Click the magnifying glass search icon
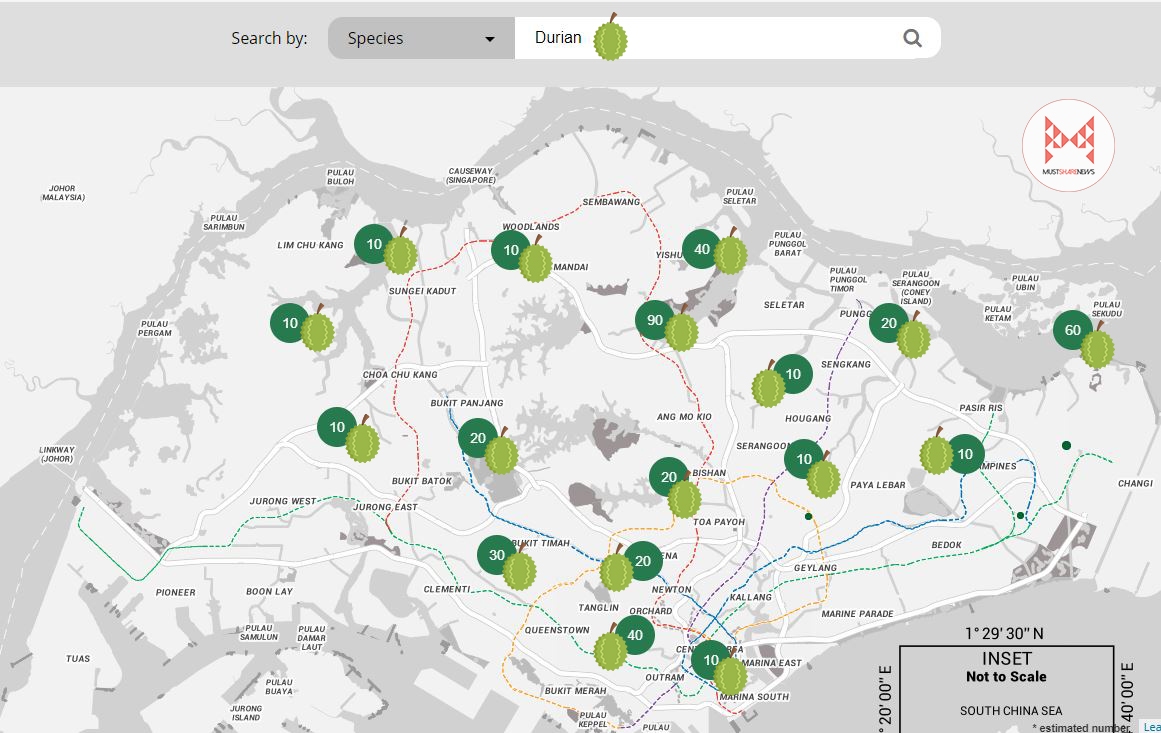The width and height of the screenshot is (1161, 733). pos(912,38)
